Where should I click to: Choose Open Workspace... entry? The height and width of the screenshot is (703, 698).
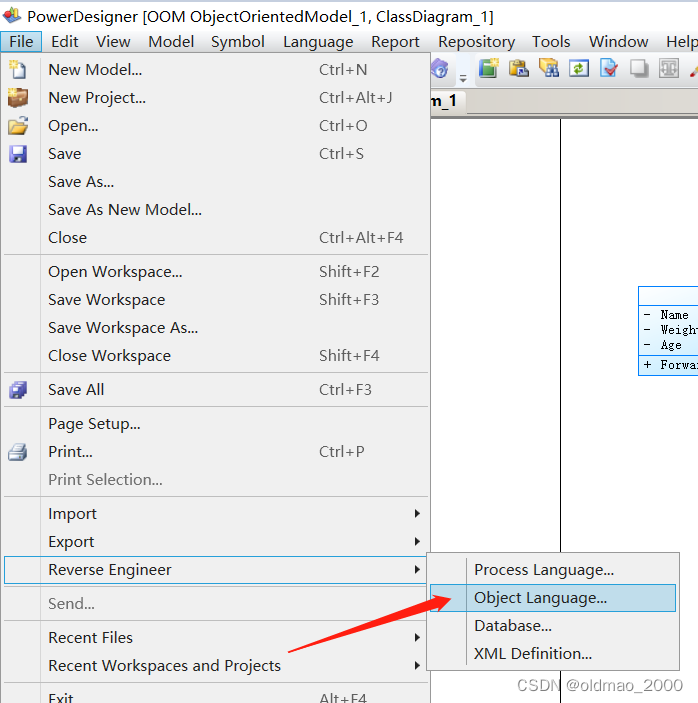click(x=215, y=272)
